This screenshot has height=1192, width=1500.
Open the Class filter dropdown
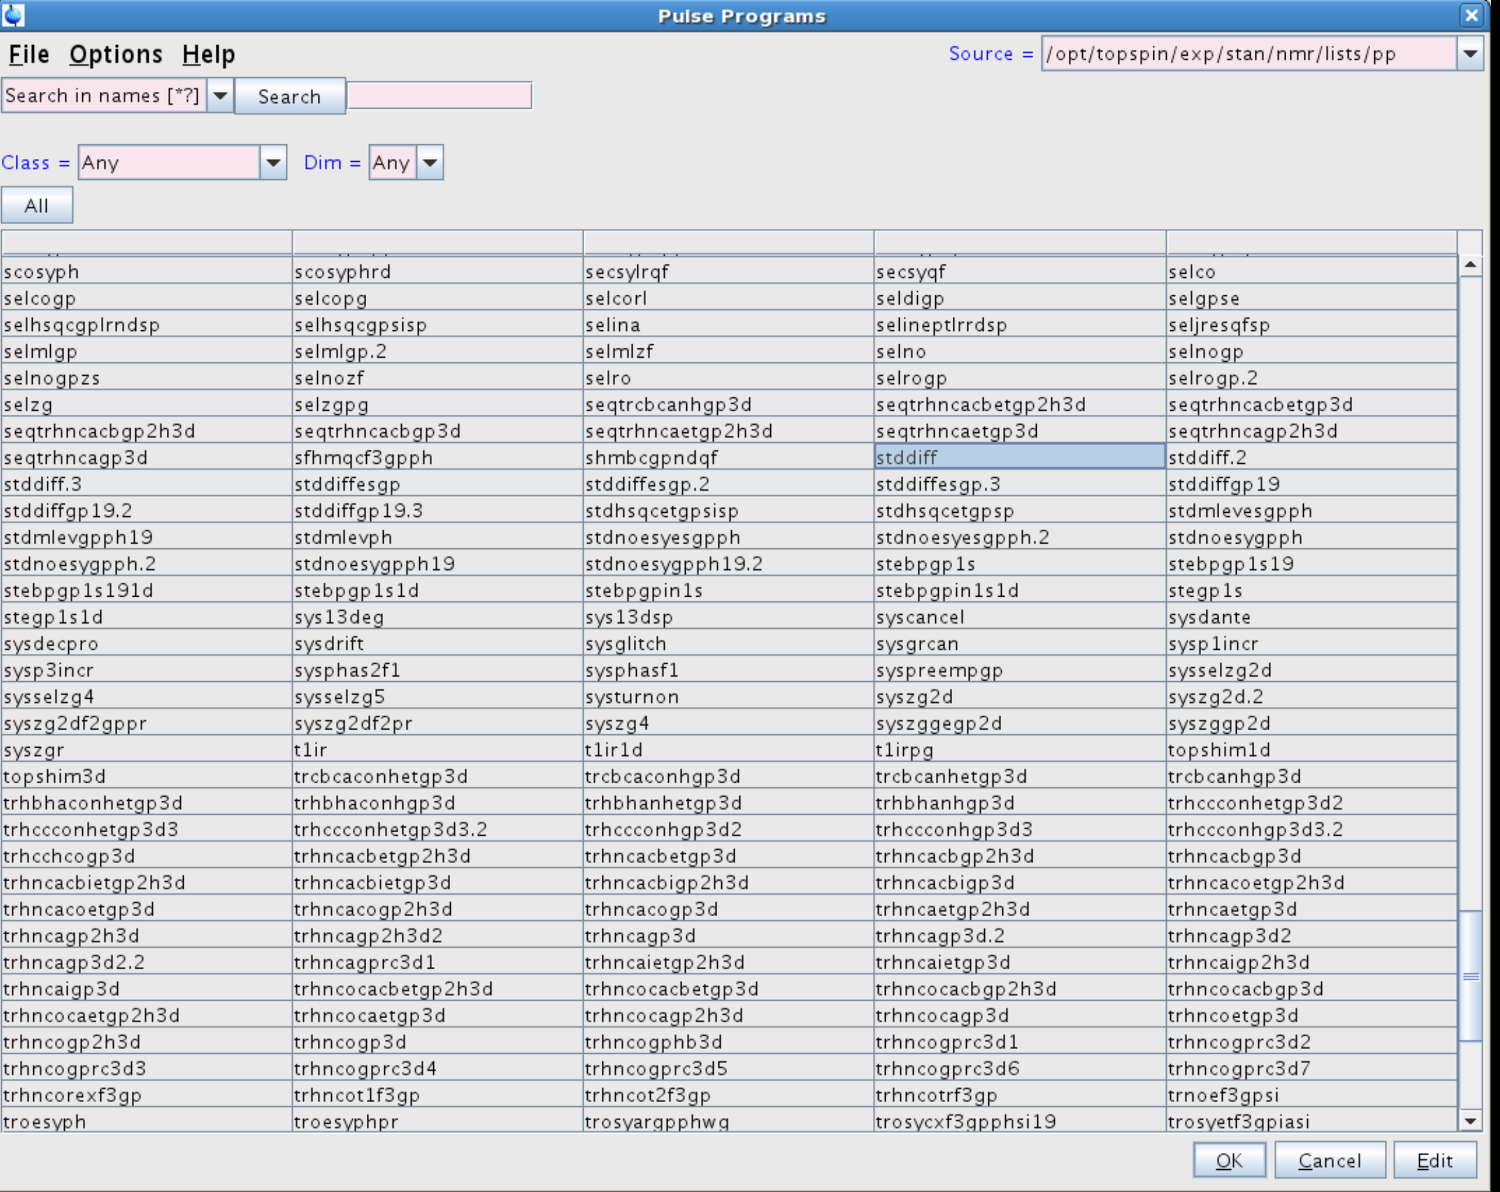(273, 163)
